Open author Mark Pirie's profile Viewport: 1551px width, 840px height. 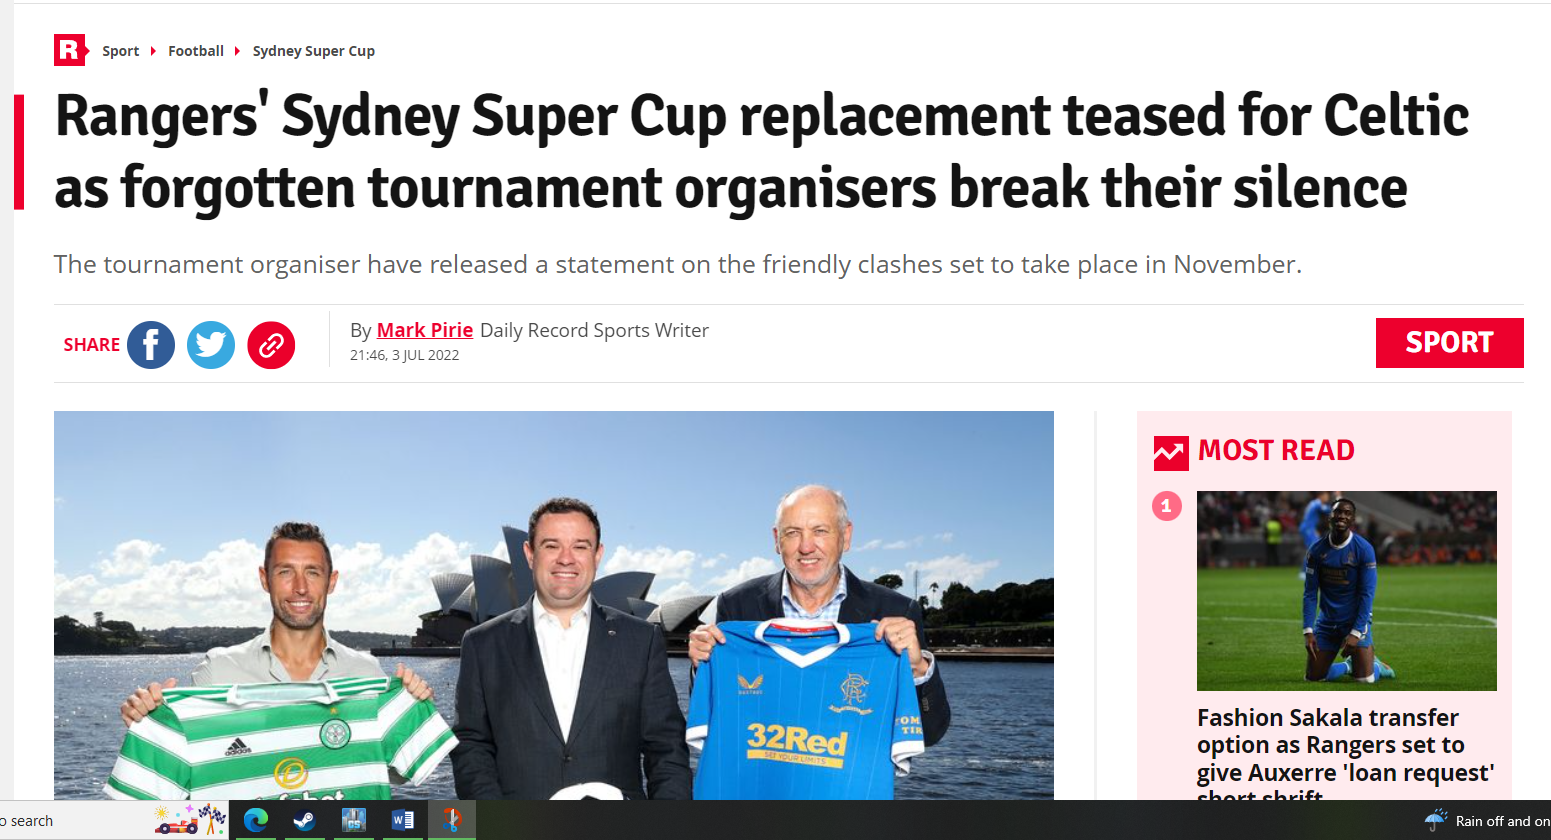pos(425,330)
